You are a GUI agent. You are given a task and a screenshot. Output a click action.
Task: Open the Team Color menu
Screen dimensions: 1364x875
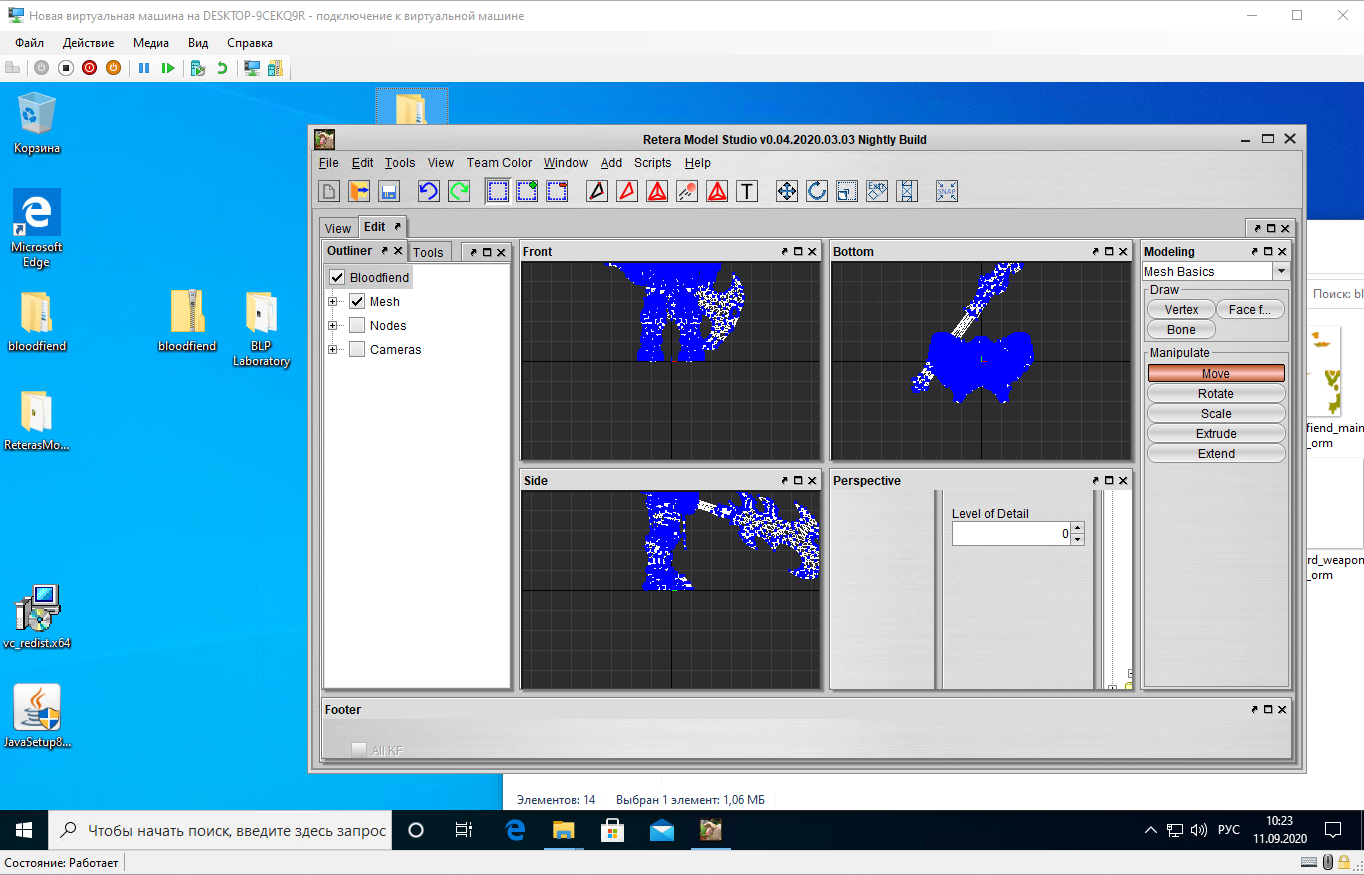pos(499,163)
